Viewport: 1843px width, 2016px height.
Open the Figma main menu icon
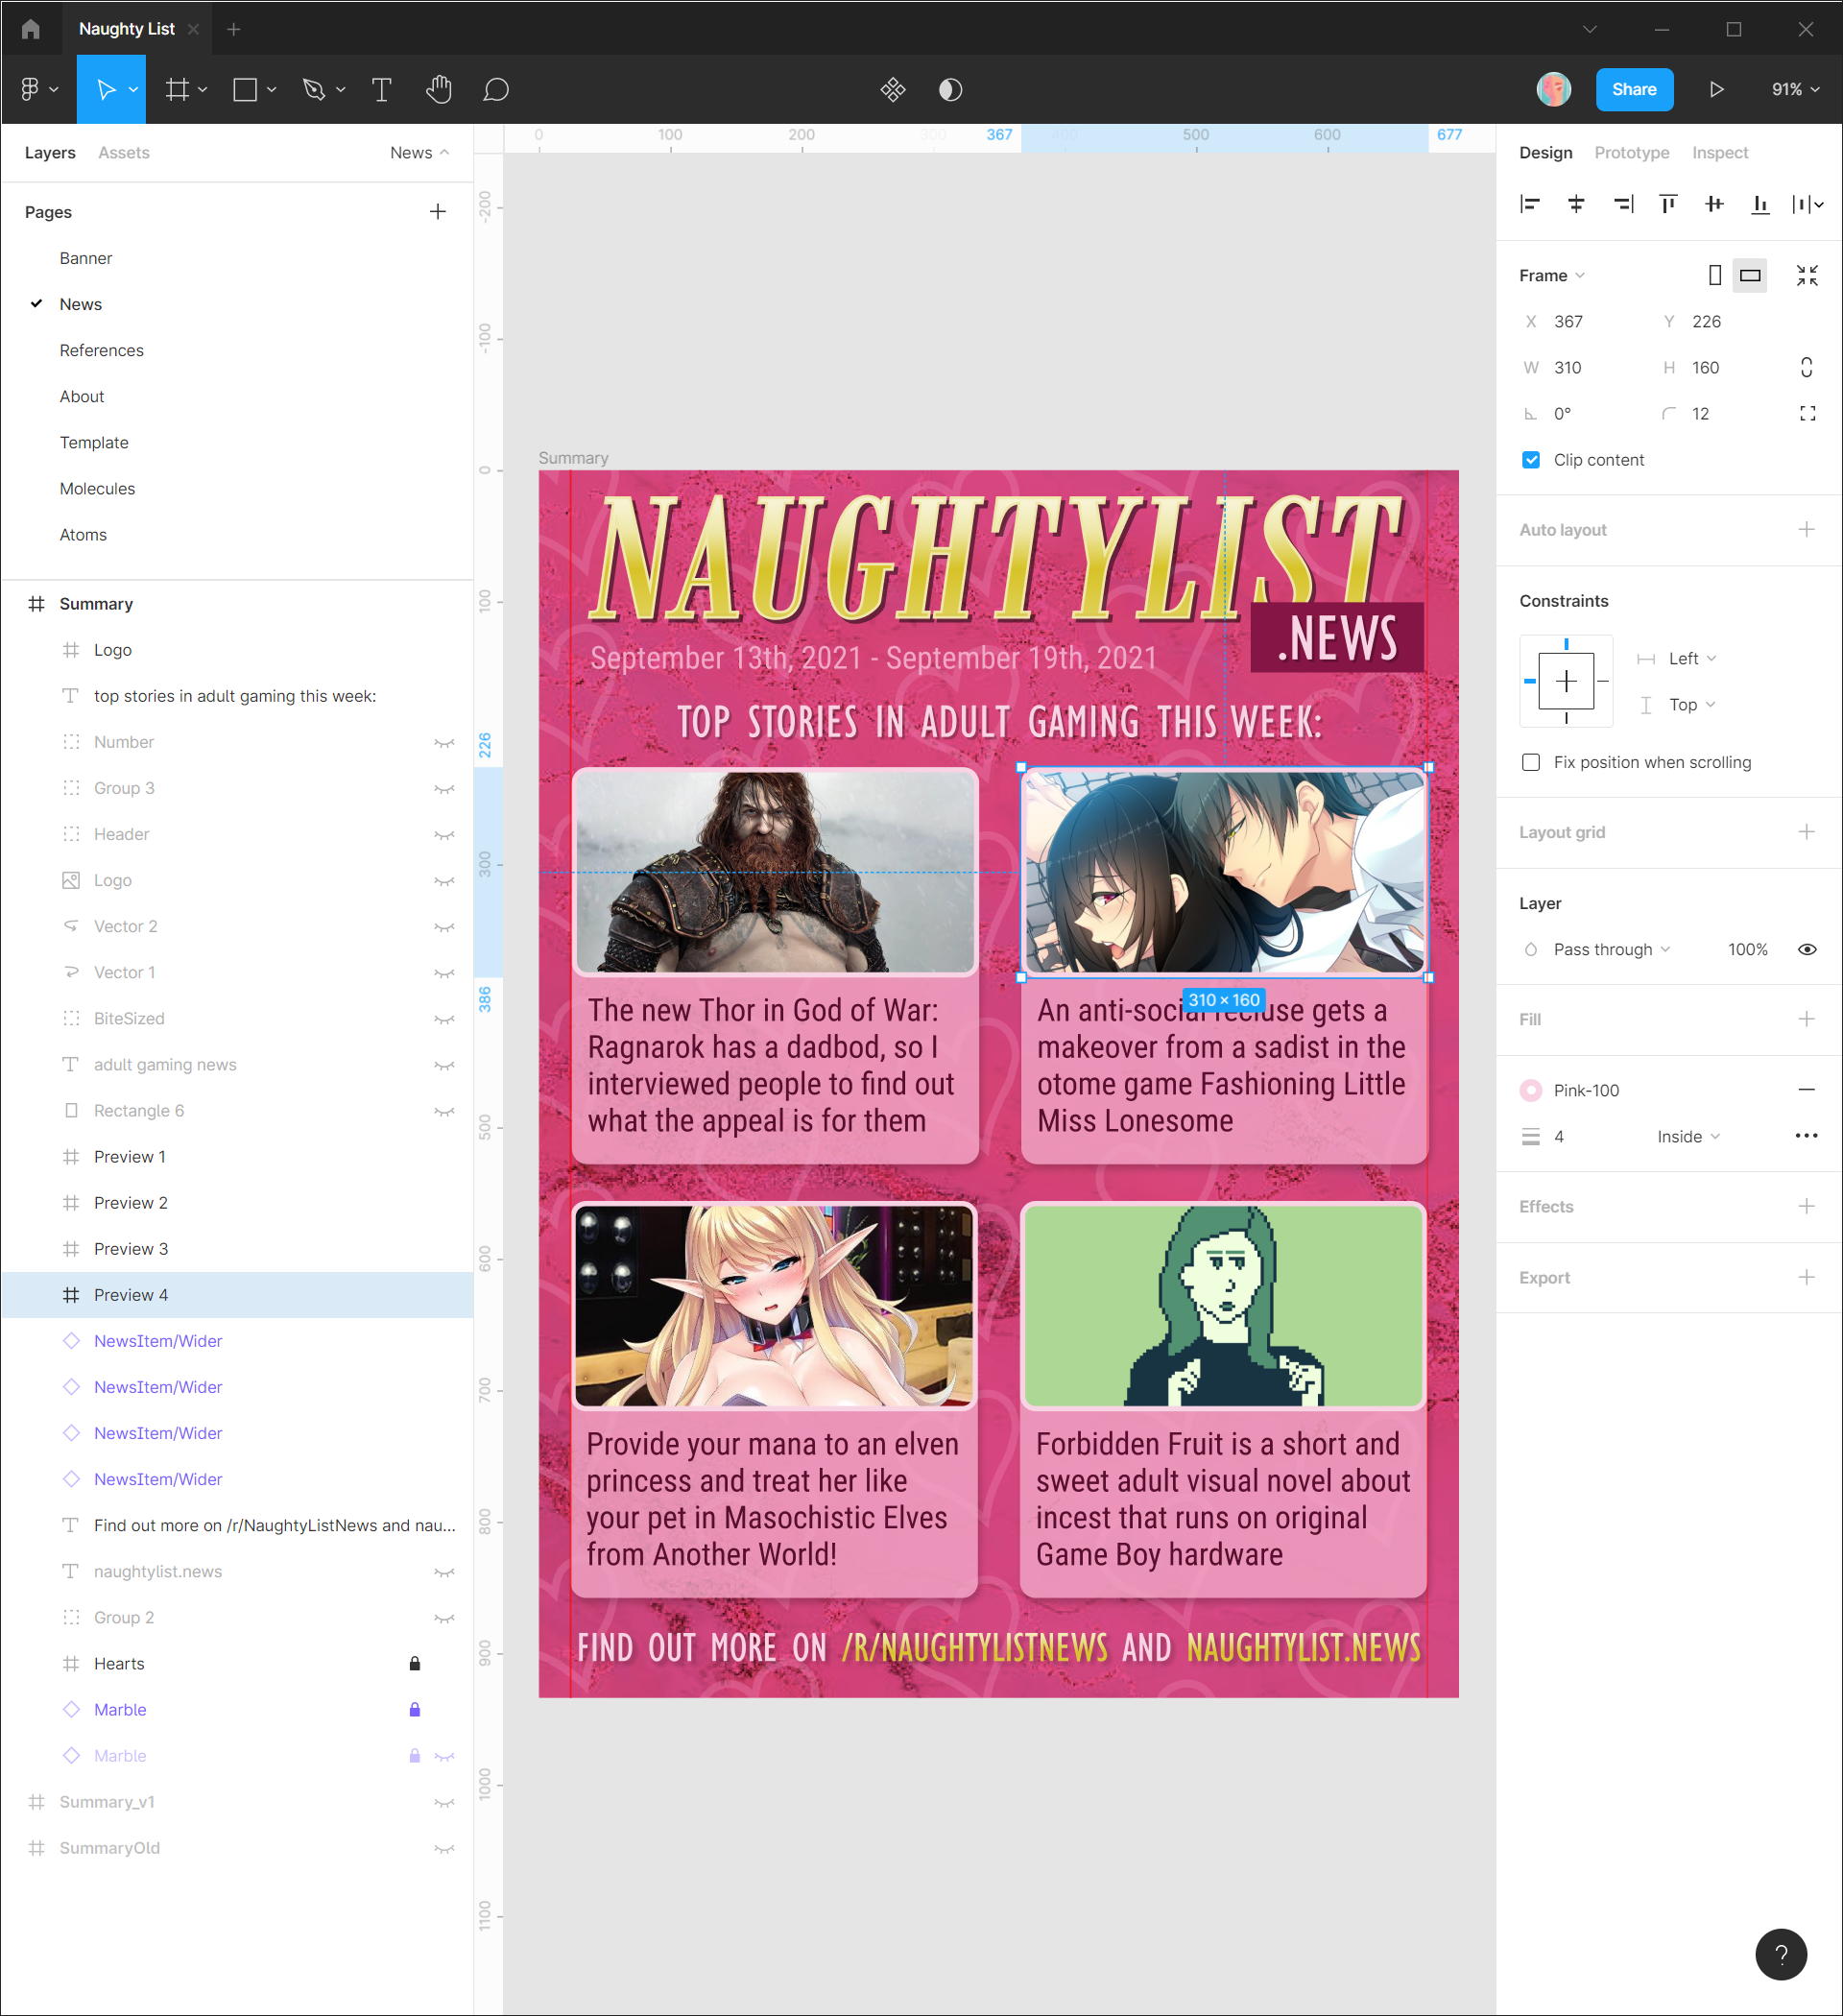(x=38, y=89)
